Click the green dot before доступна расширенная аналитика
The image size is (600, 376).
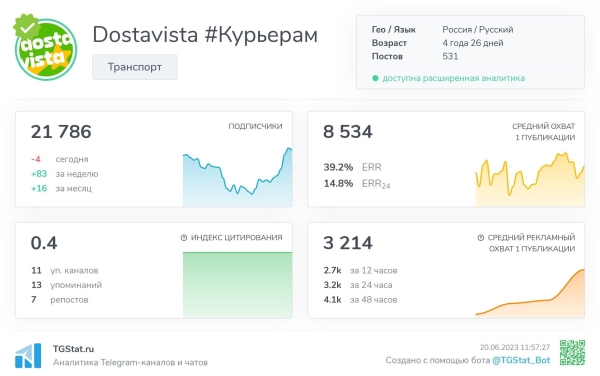click(375, 78)
